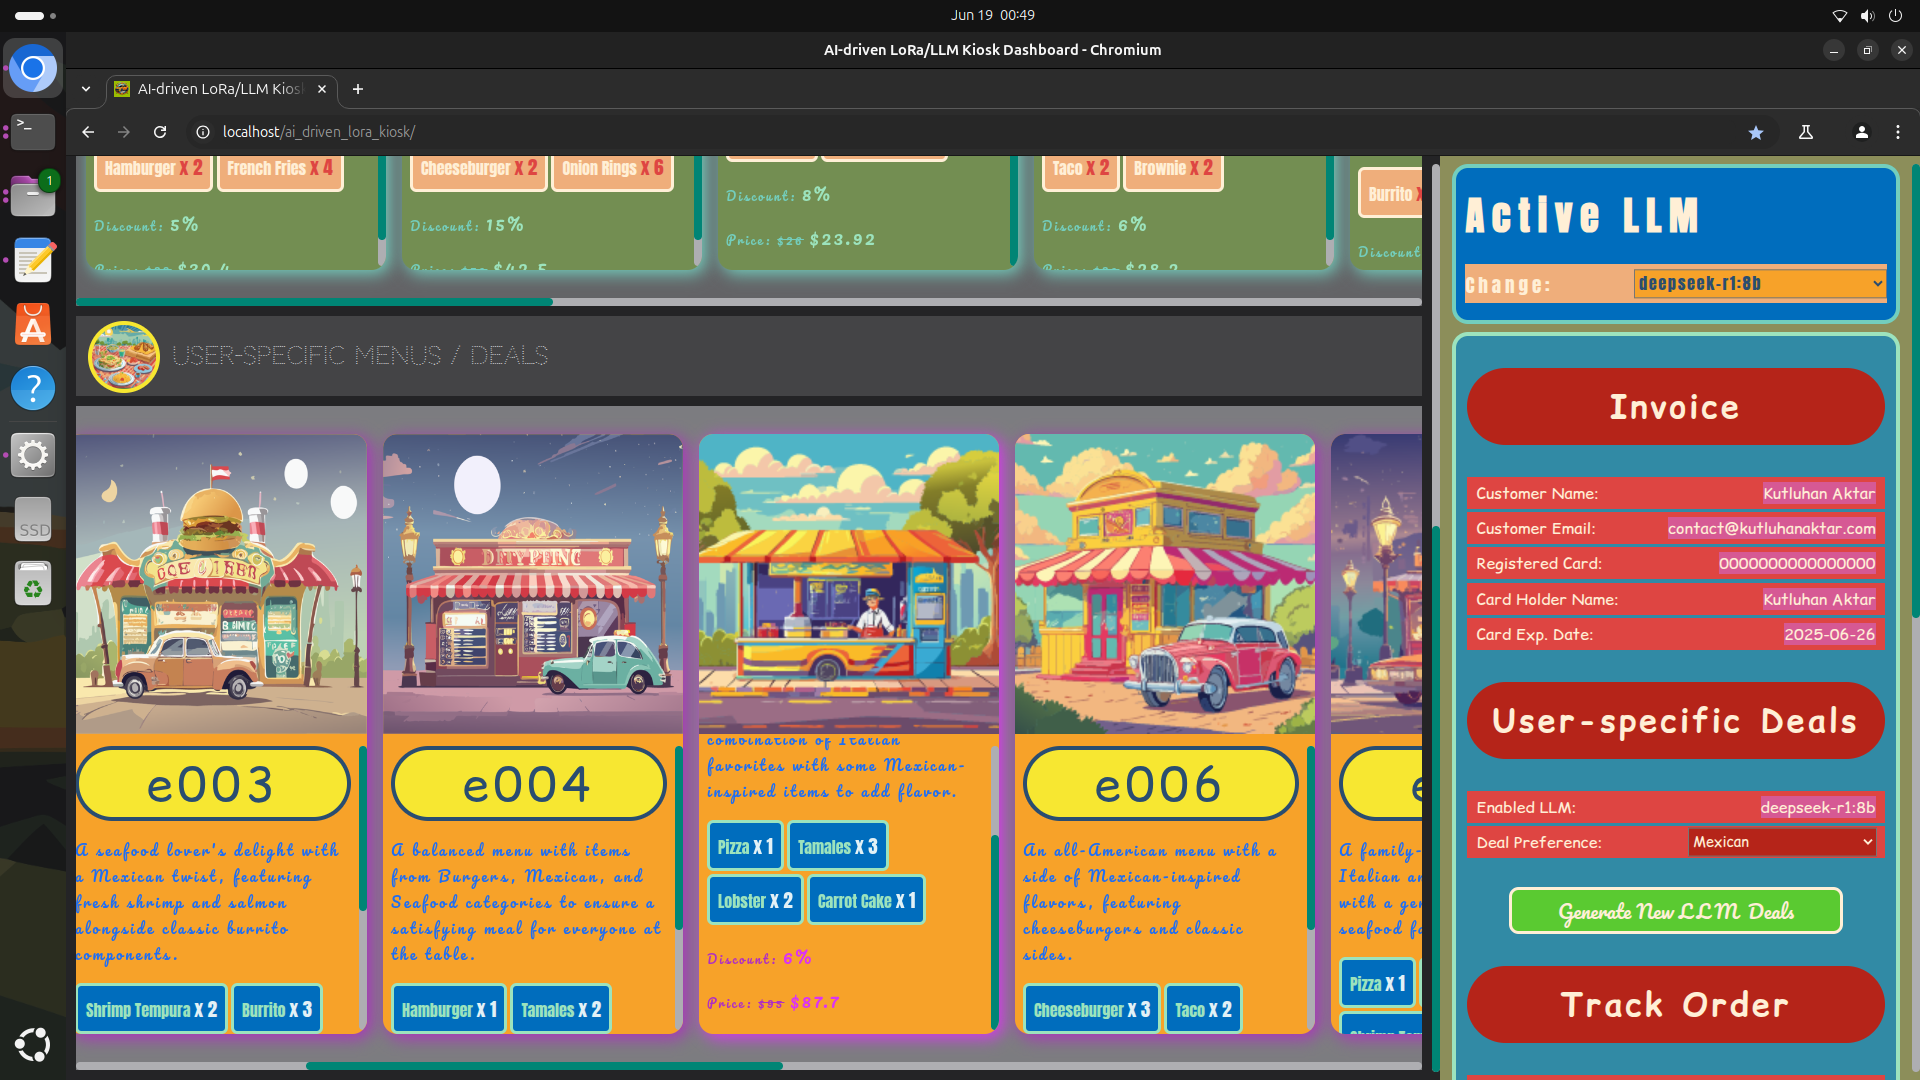1920x1080 pixels.
Task: Open a new browser tab
Action: pos(358,89)
